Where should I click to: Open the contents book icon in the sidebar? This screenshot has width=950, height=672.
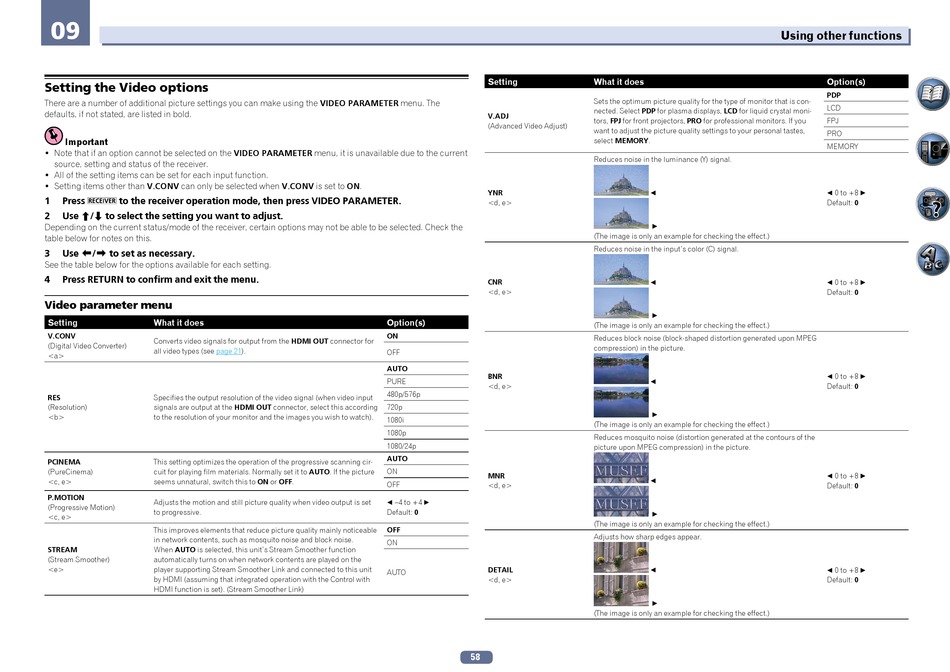click(x=932, y=93)
